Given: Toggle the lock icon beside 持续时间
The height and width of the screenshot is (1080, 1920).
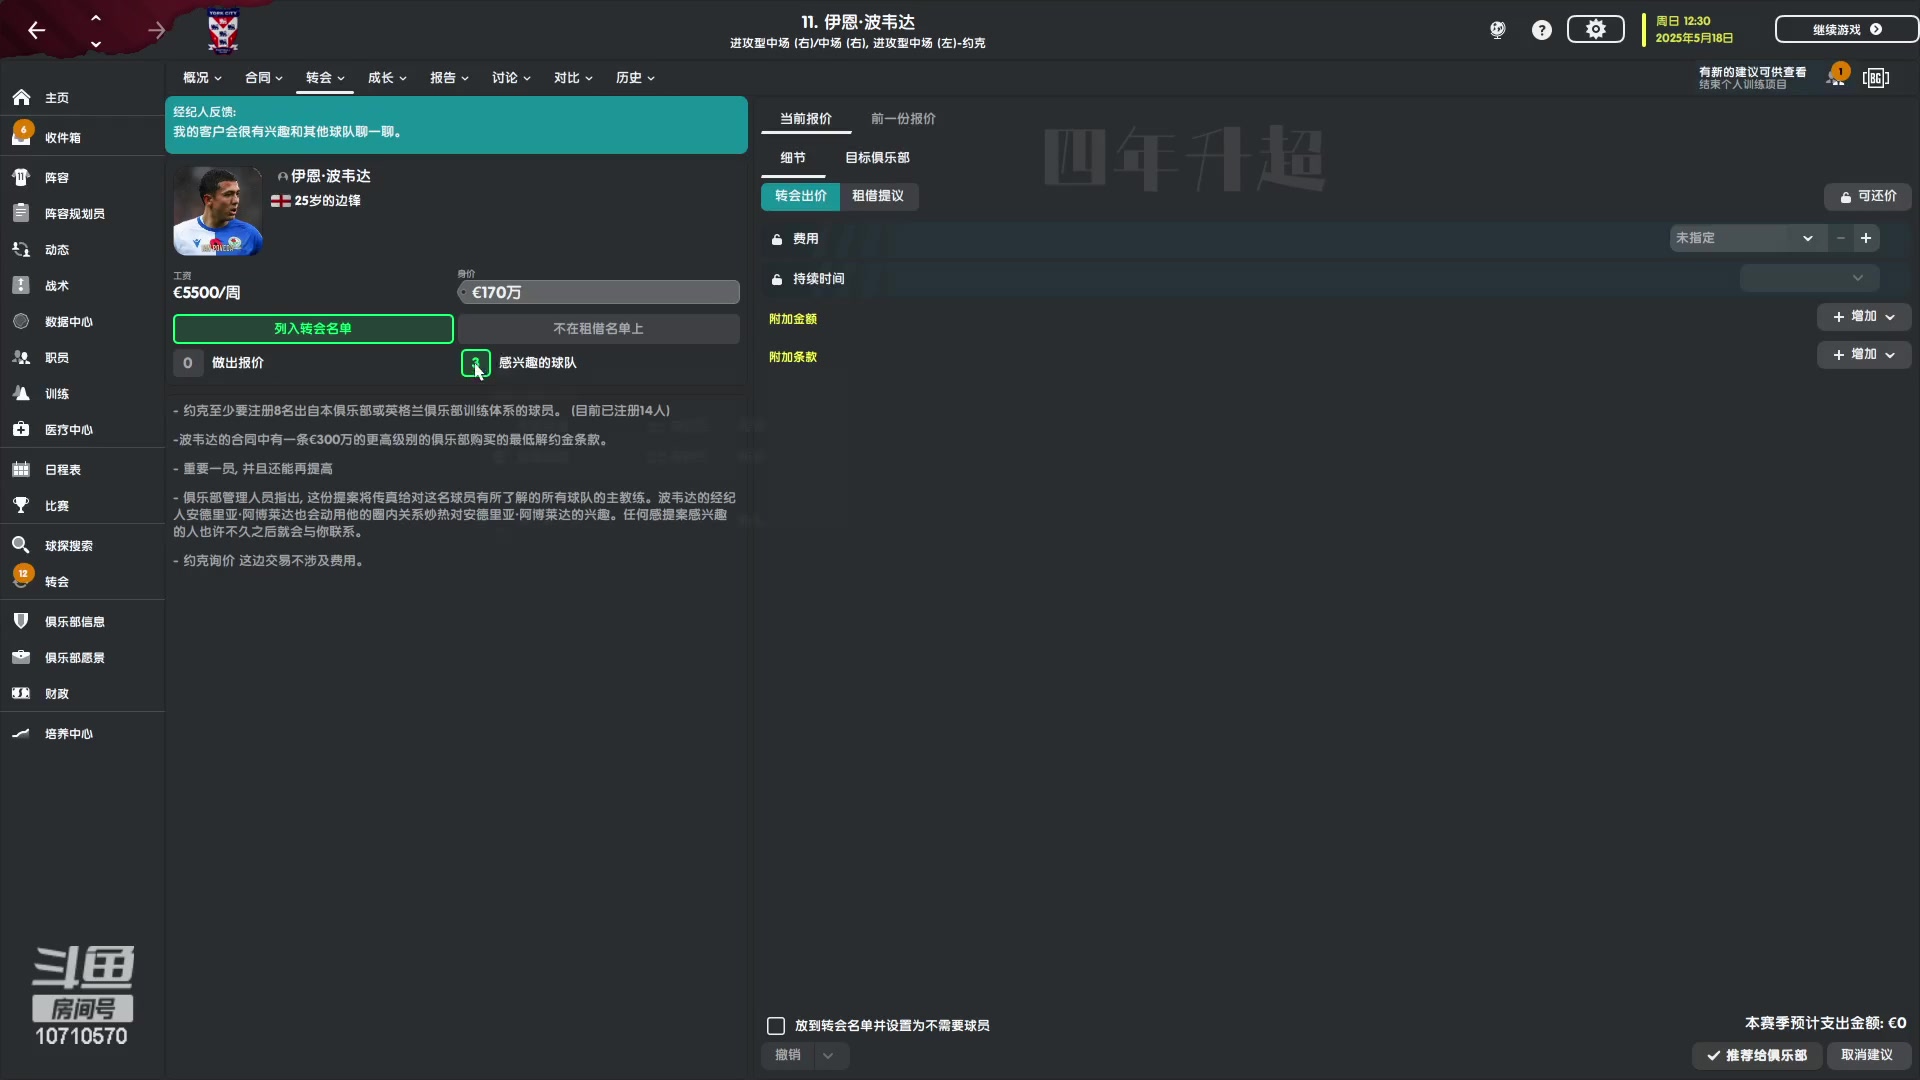Looking at the screenshot, I should coord(776,280).
